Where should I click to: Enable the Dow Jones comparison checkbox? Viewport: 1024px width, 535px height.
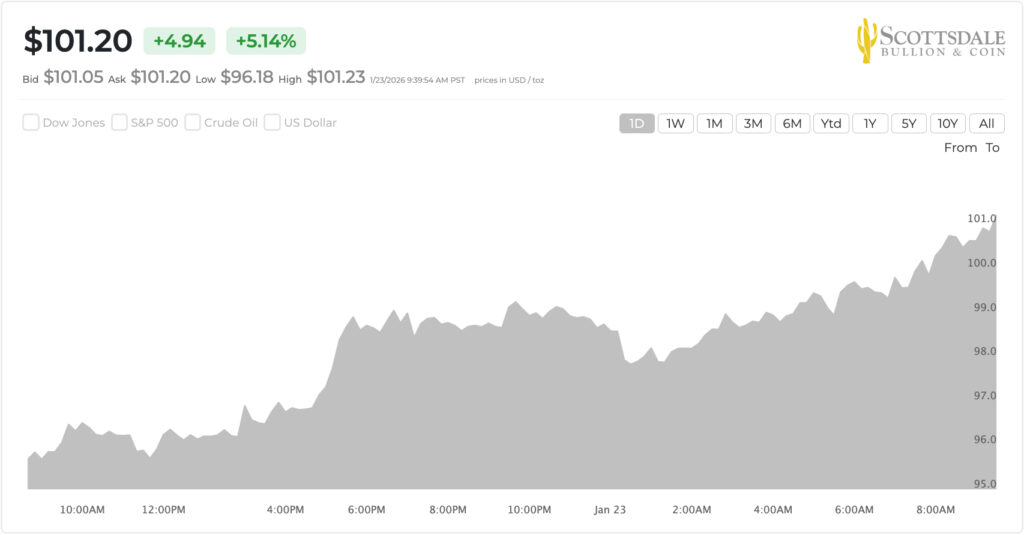31,123
